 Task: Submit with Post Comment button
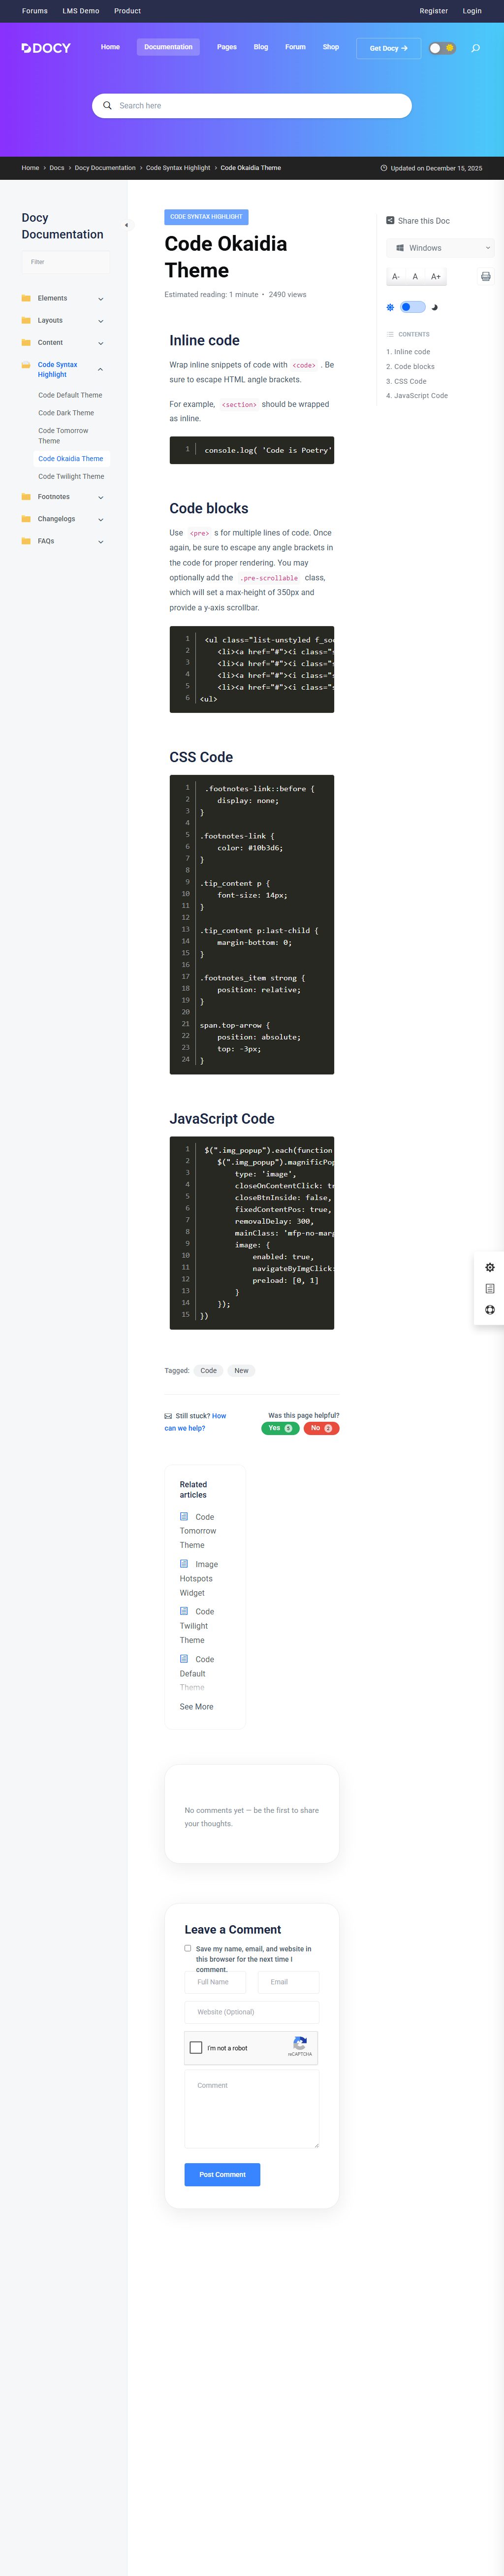tap(222, 2174)
